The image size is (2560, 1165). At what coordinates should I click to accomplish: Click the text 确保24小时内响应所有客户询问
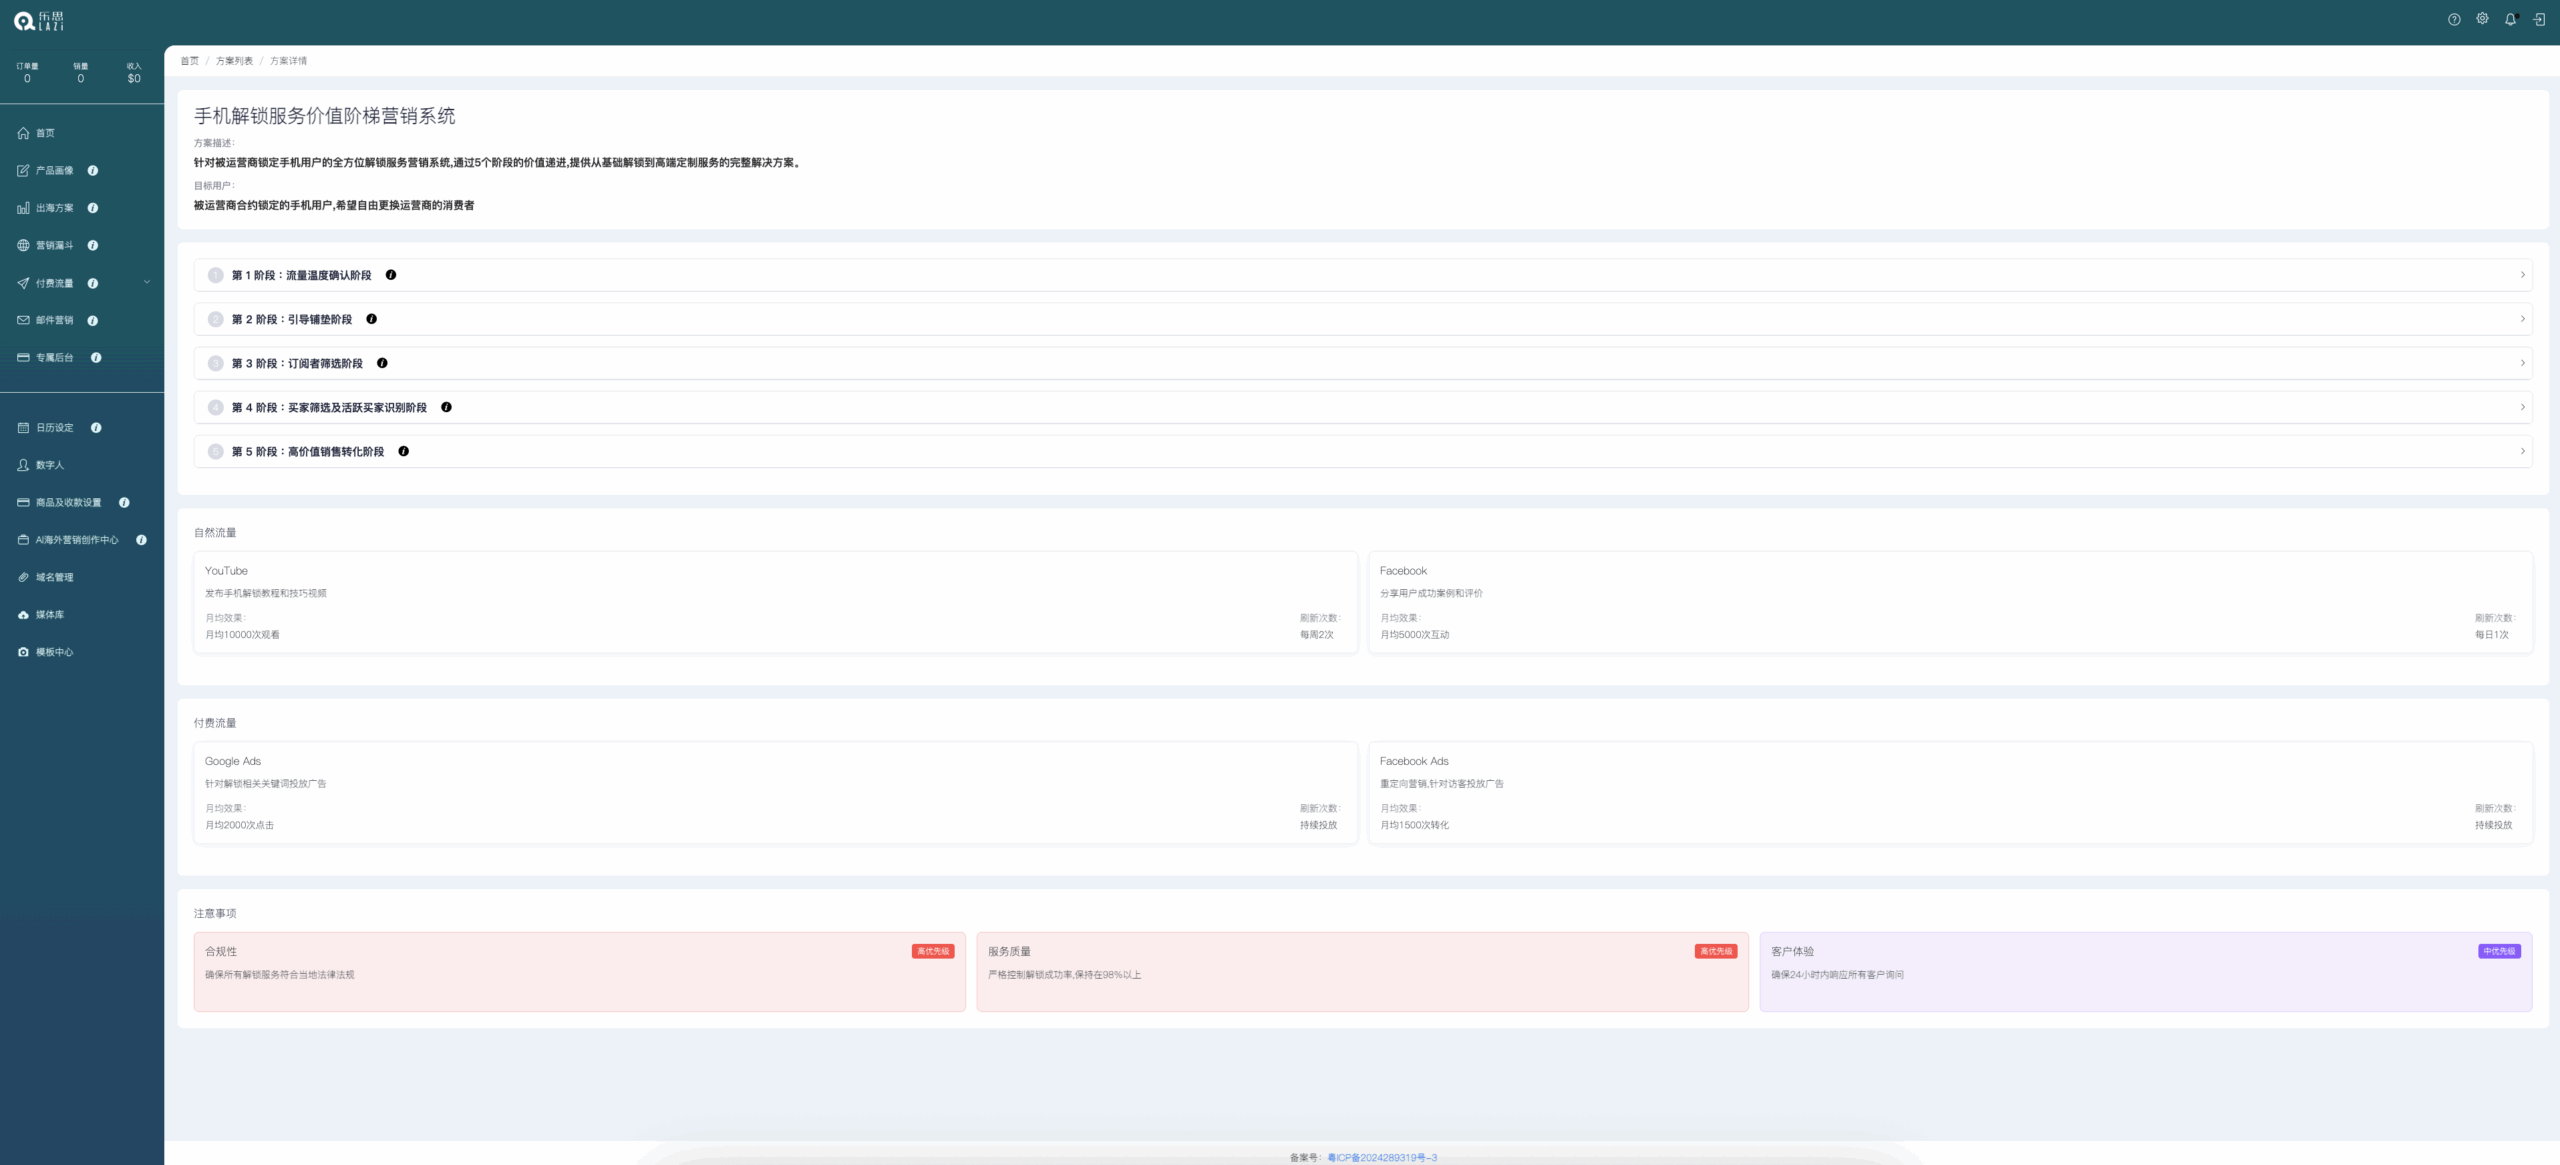[x=1838, y=975]
